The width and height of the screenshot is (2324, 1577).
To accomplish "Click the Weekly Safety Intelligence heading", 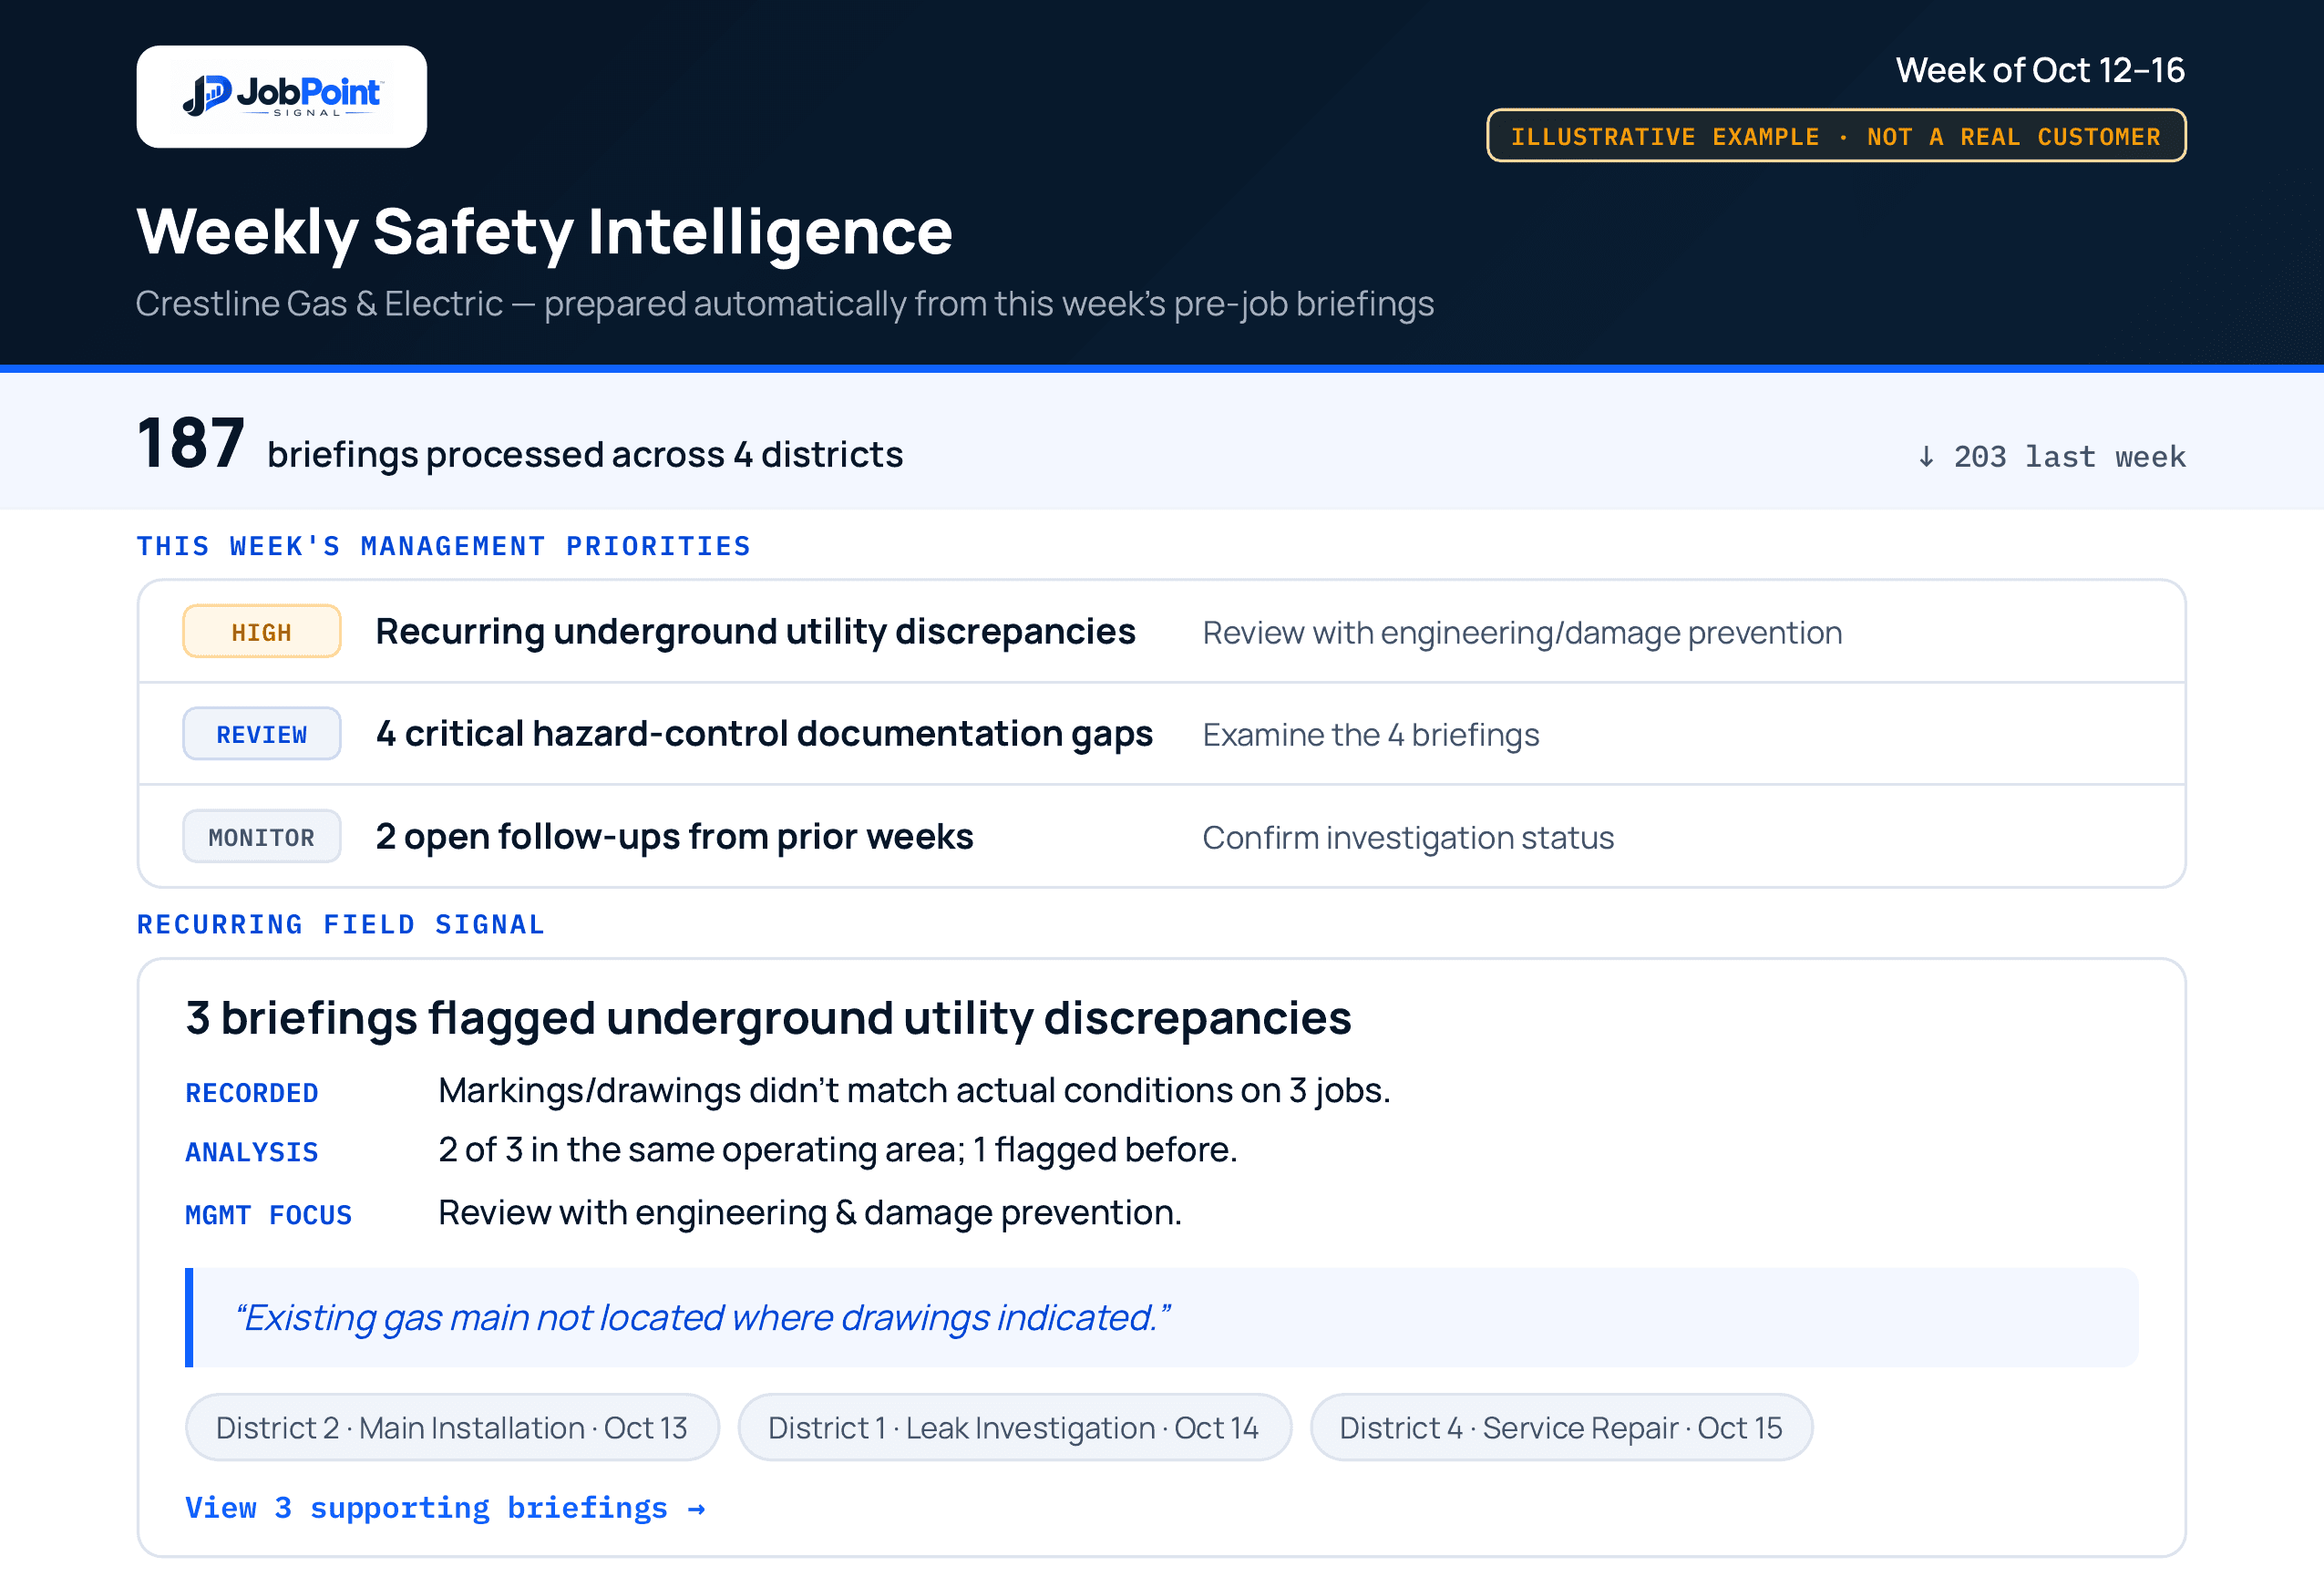I will click(x=544, y=232).
